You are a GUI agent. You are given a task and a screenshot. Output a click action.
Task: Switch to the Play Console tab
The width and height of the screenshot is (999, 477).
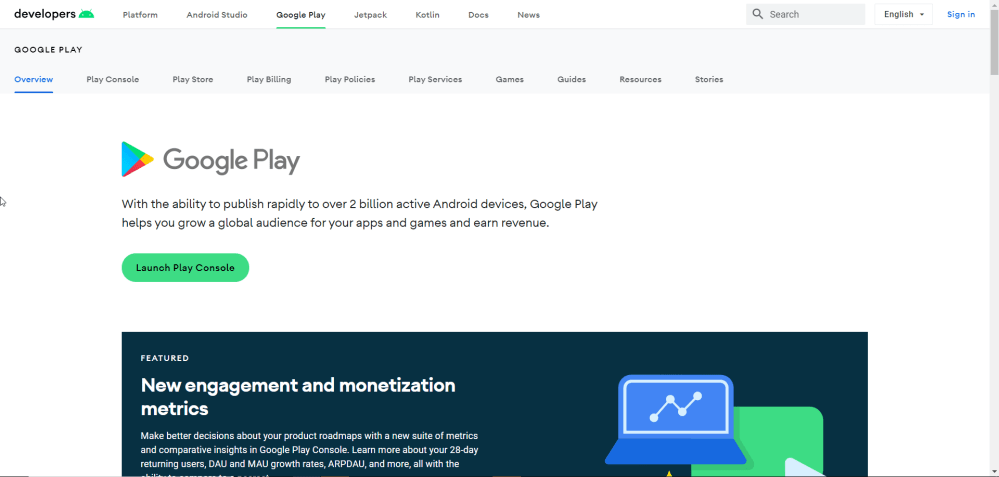click(113, 79)
